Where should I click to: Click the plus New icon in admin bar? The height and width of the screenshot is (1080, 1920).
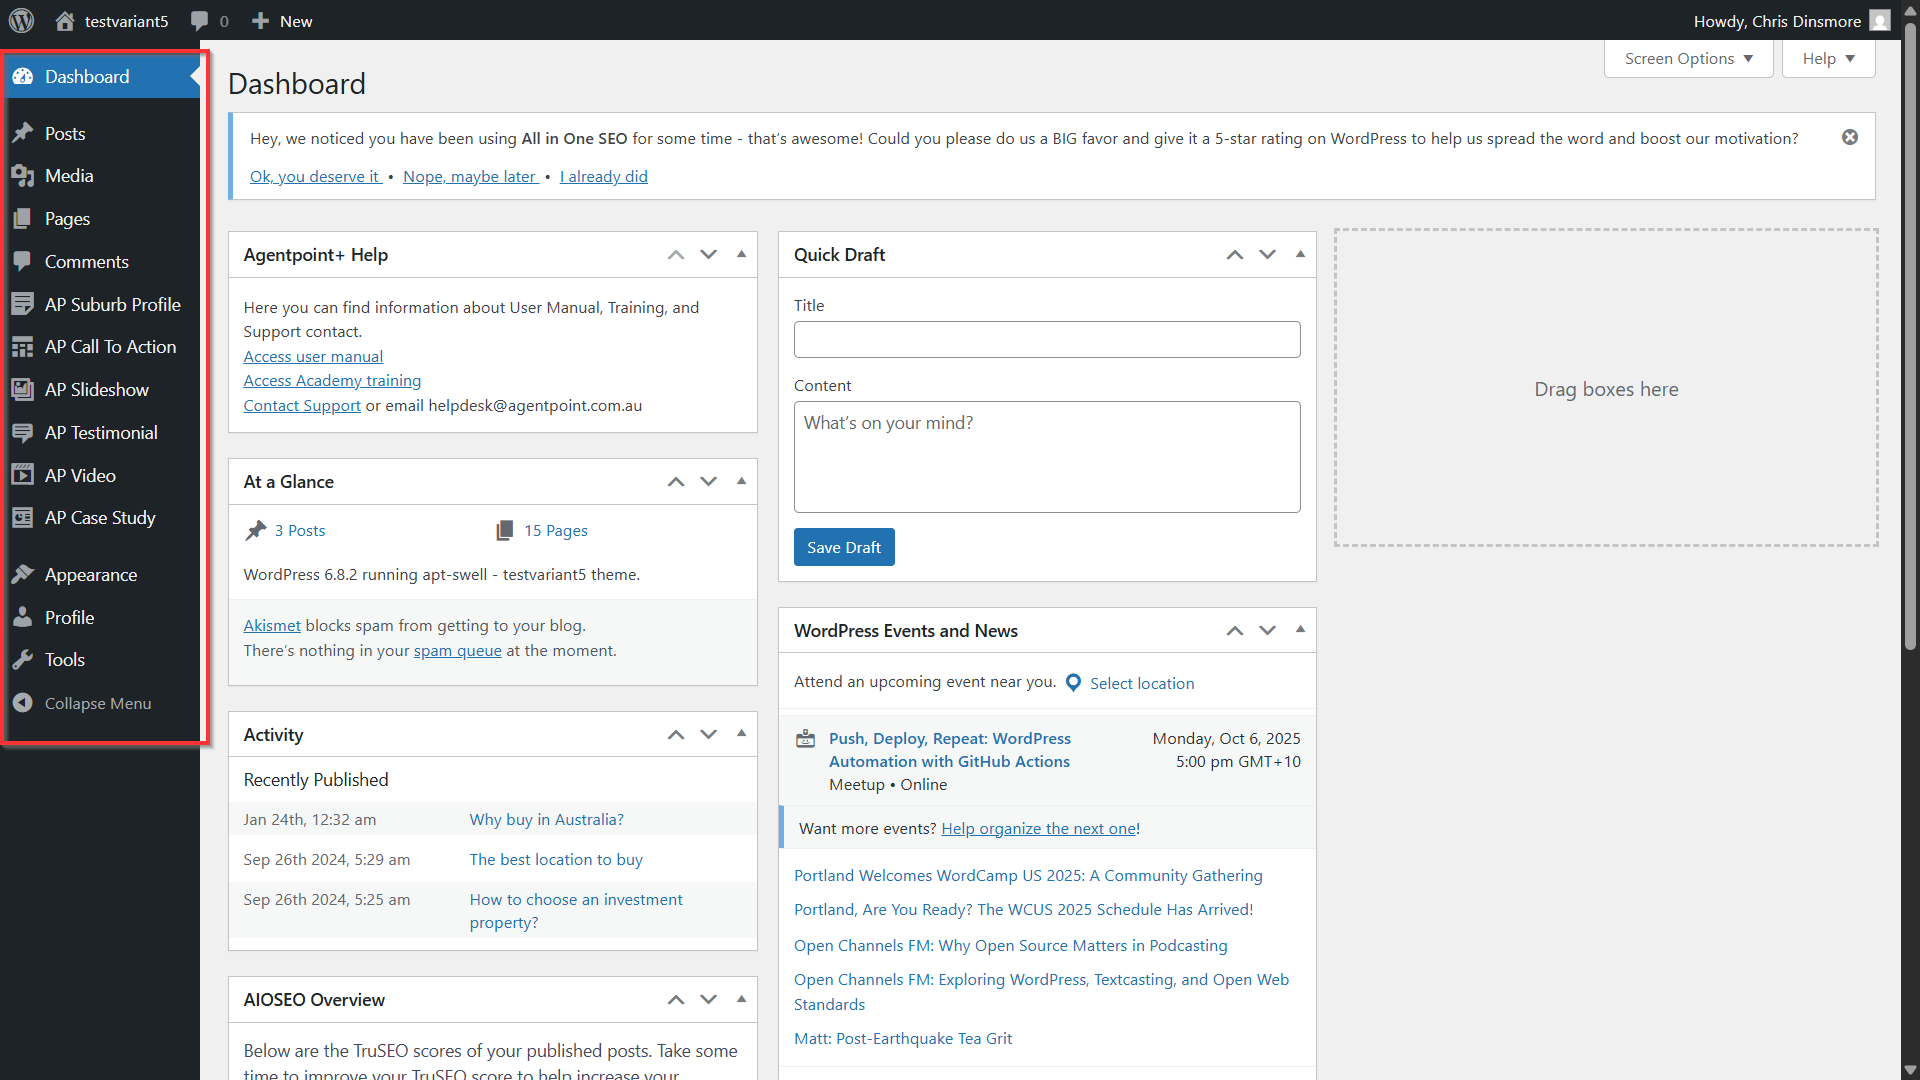click(x=260, y=21)
